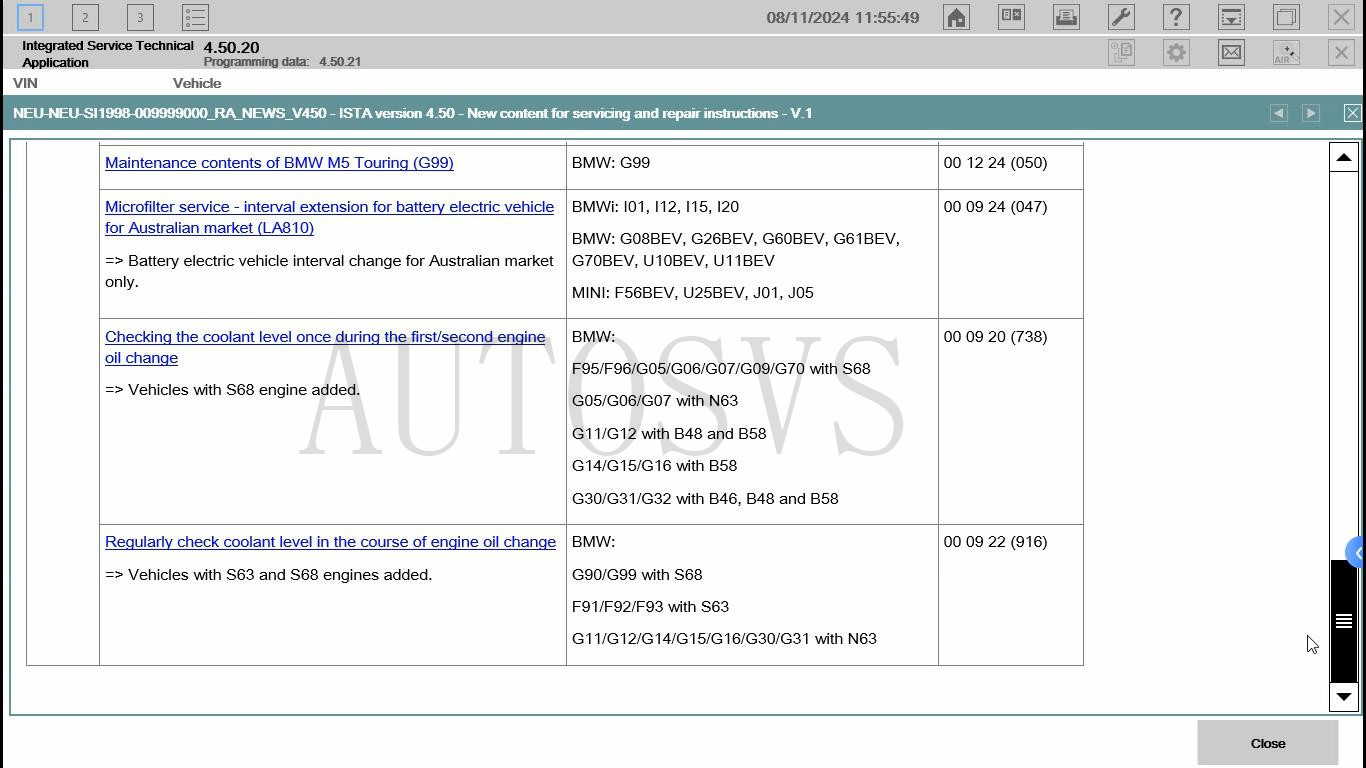The image size is (1366, 768).
Task: Click G30/G31/G32 with B46, B48 and B58
Action: 705,499
